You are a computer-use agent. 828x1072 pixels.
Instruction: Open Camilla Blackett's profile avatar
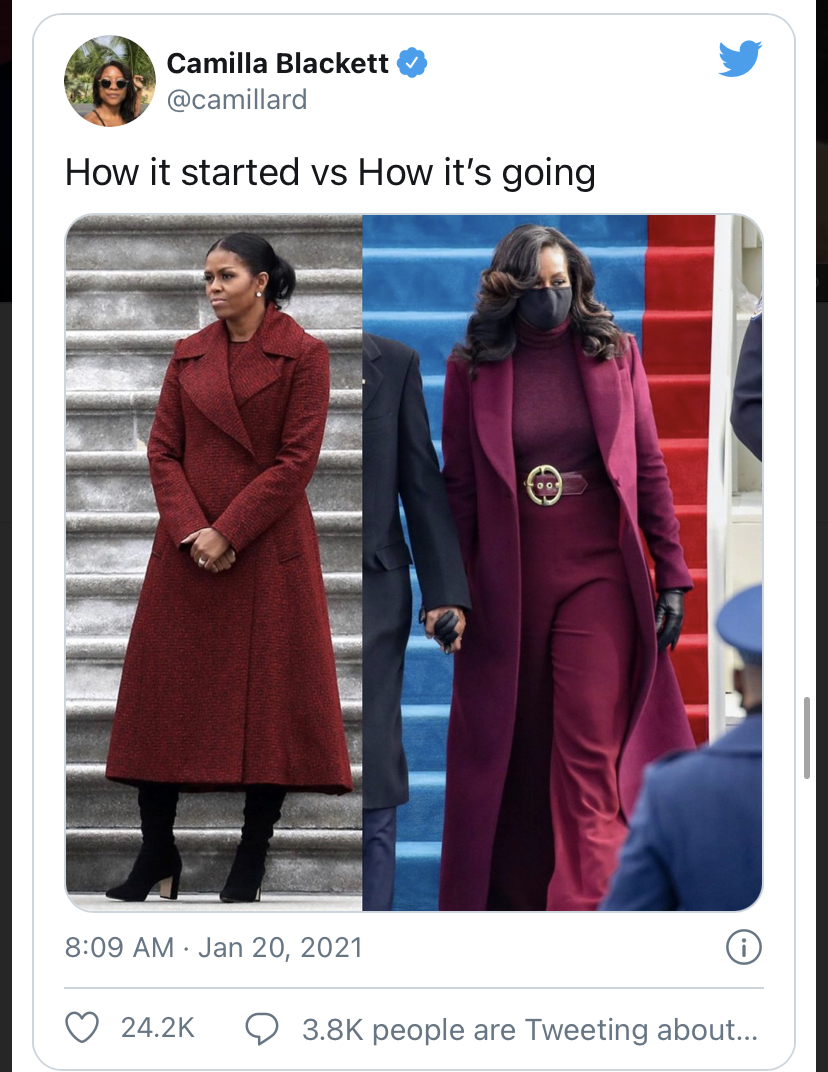pos(110,81)
